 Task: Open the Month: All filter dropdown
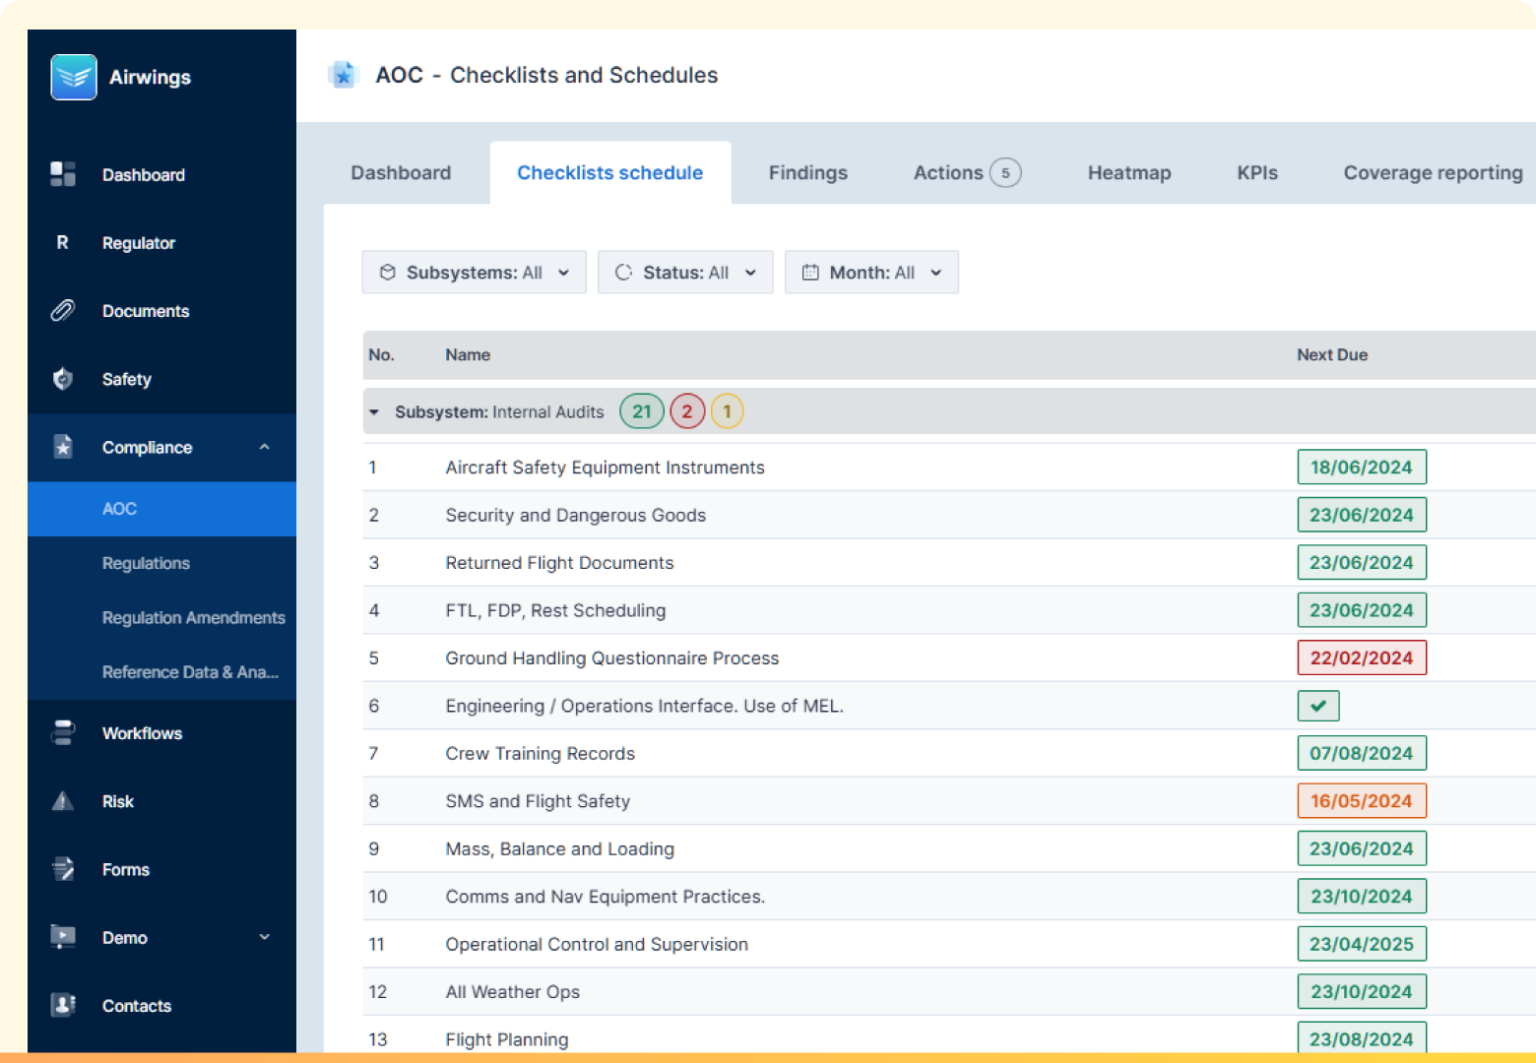coord(871,271)
